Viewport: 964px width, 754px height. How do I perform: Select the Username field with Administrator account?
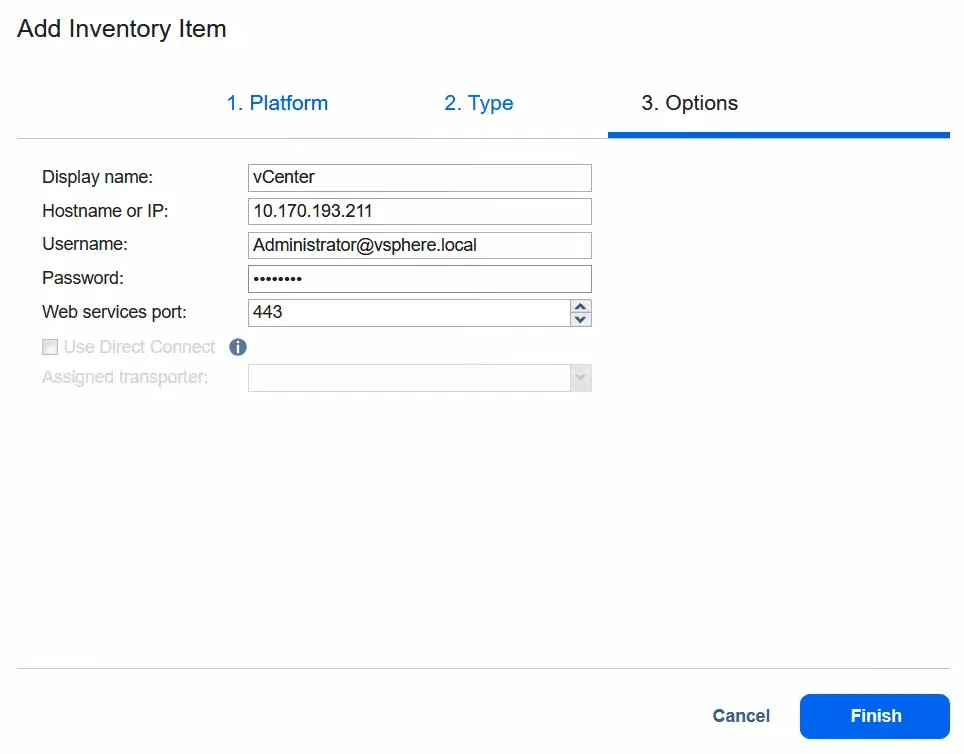coord(419,245)
